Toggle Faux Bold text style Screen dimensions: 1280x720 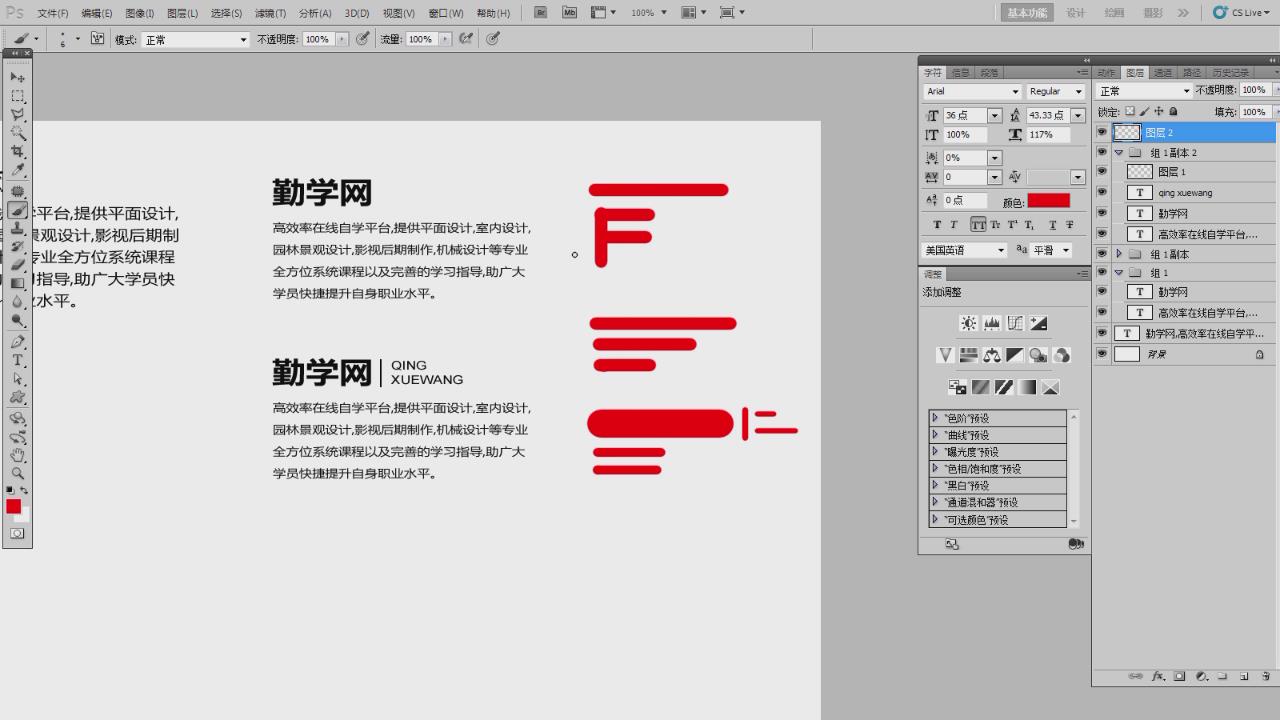(937, 225)
